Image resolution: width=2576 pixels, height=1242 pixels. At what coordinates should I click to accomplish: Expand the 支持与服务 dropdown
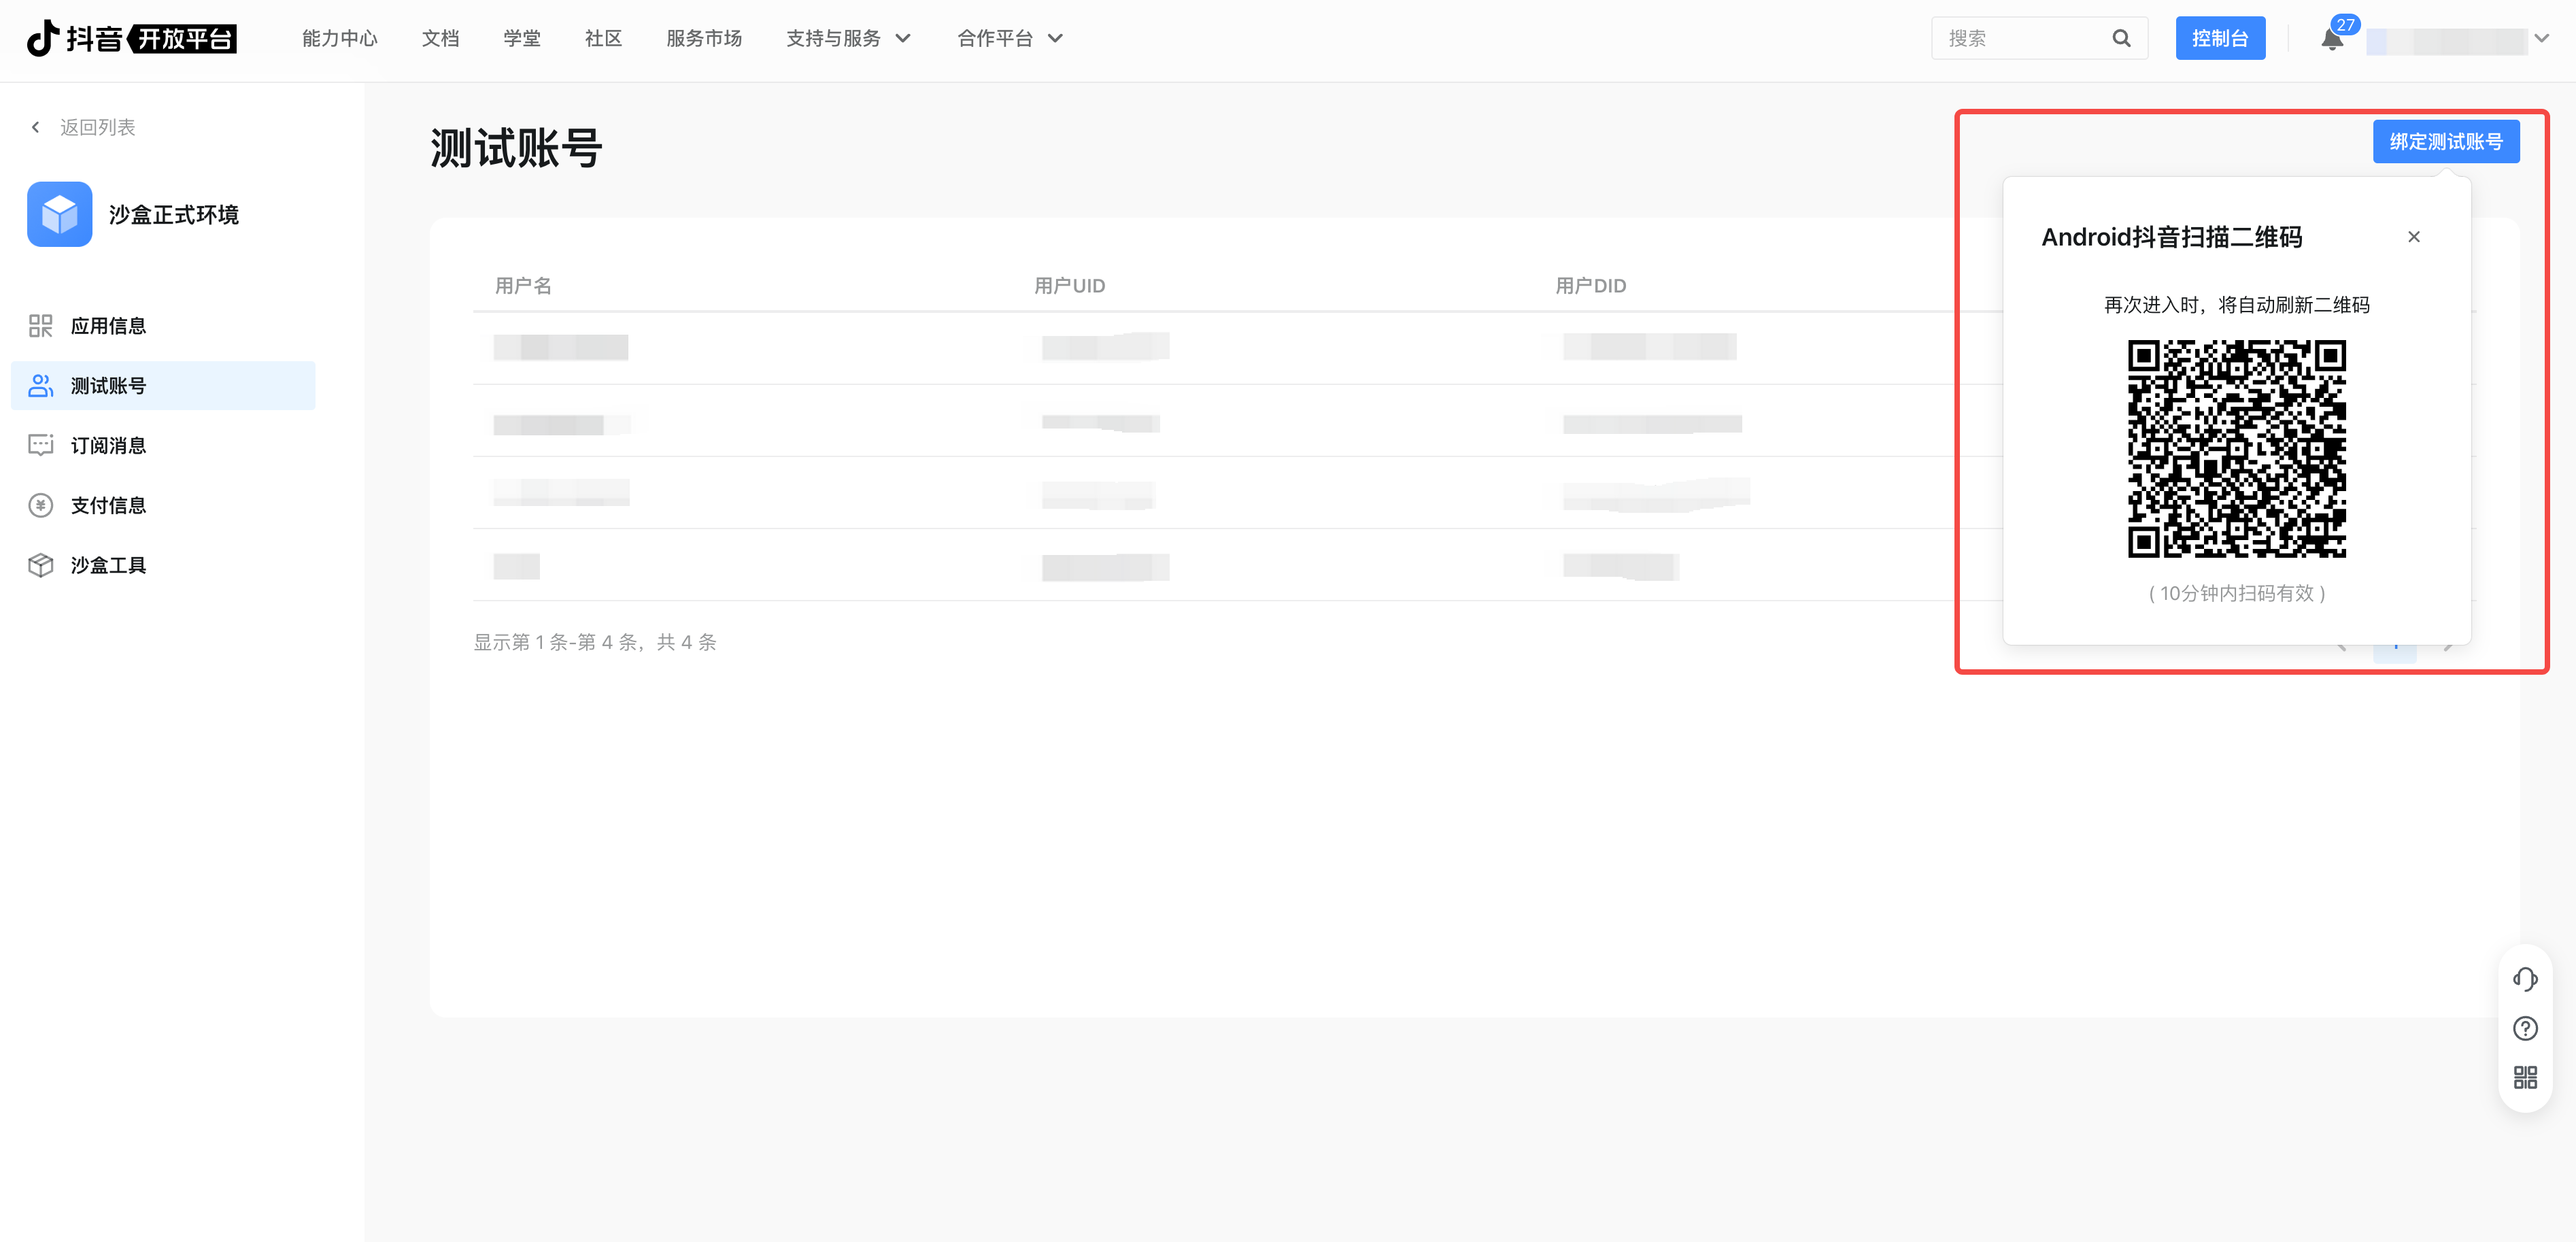click(x=848, y=38)
